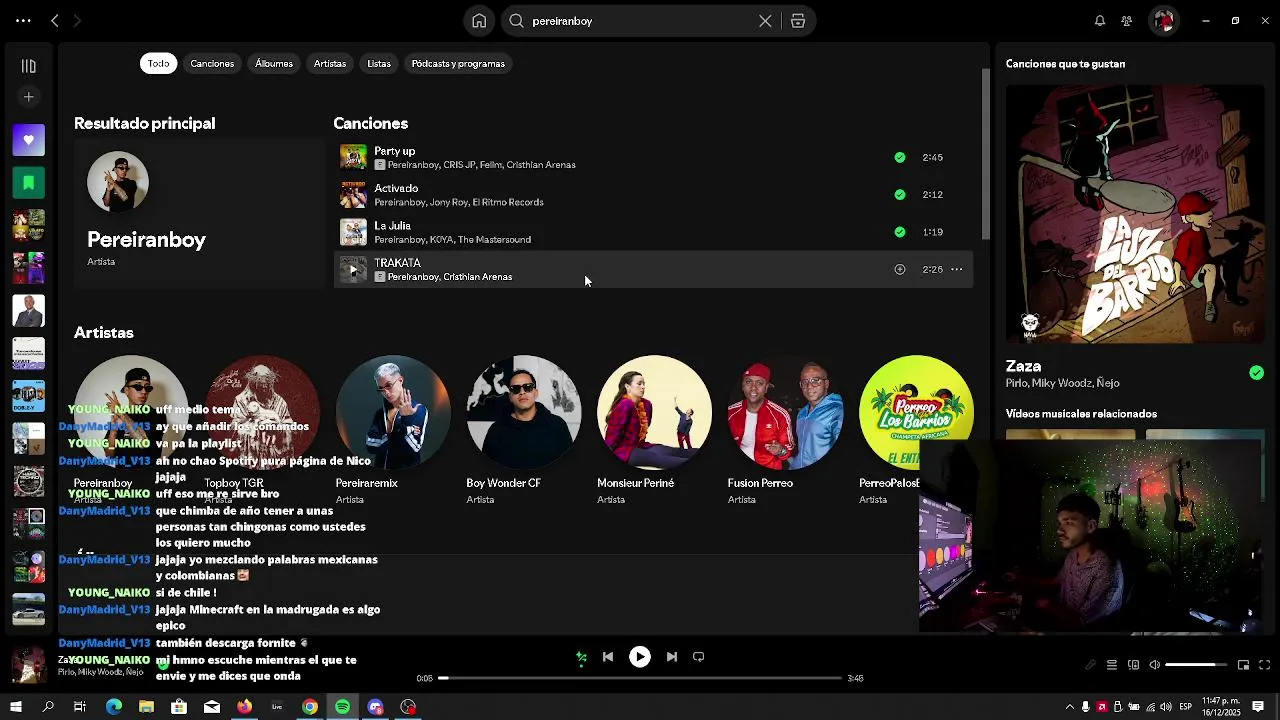The width and height of the screenshot is (1280, 720).
Task: Toggle saved checkmark for Zaza
Action: [1256, 373]
